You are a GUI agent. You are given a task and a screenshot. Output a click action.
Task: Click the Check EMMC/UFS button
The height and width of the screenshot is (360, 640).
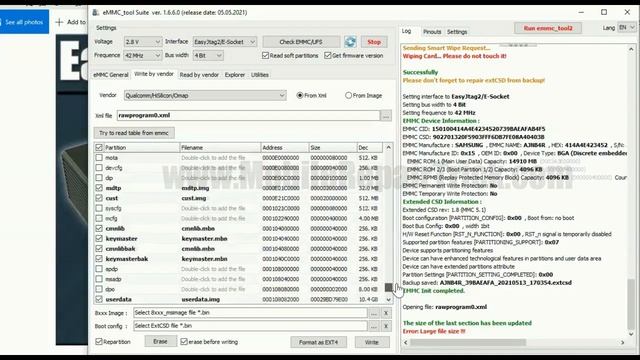pos(301,42)
